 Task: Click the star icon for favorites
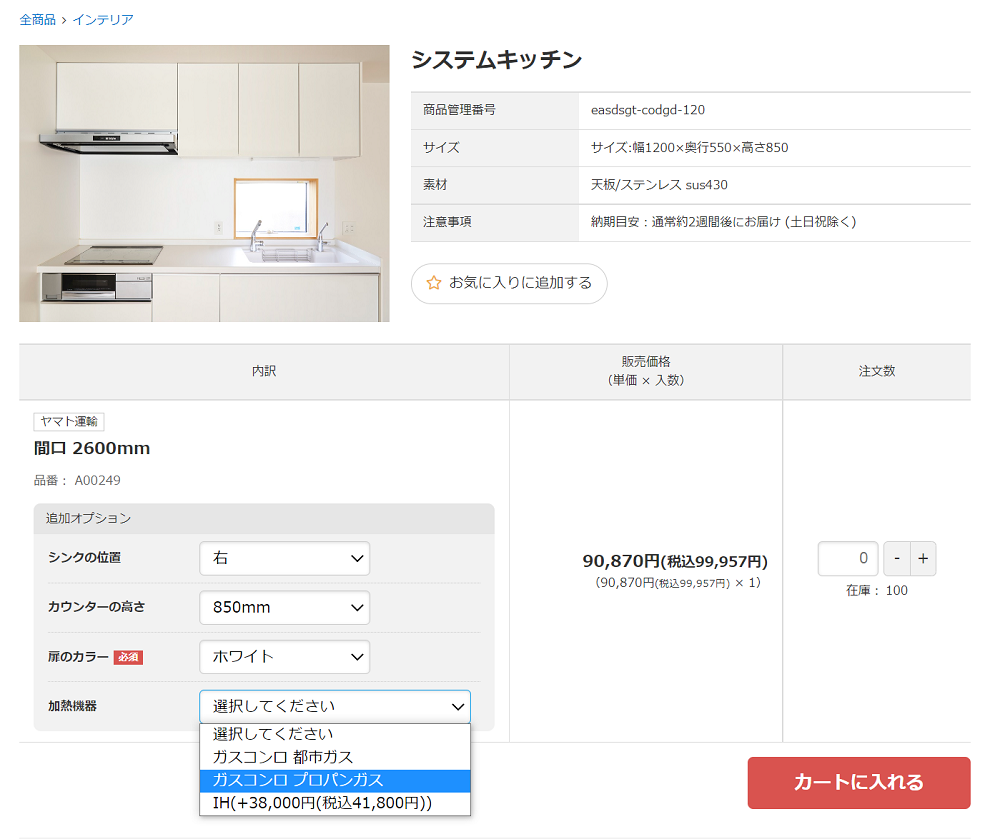click(x=434, y=283)
